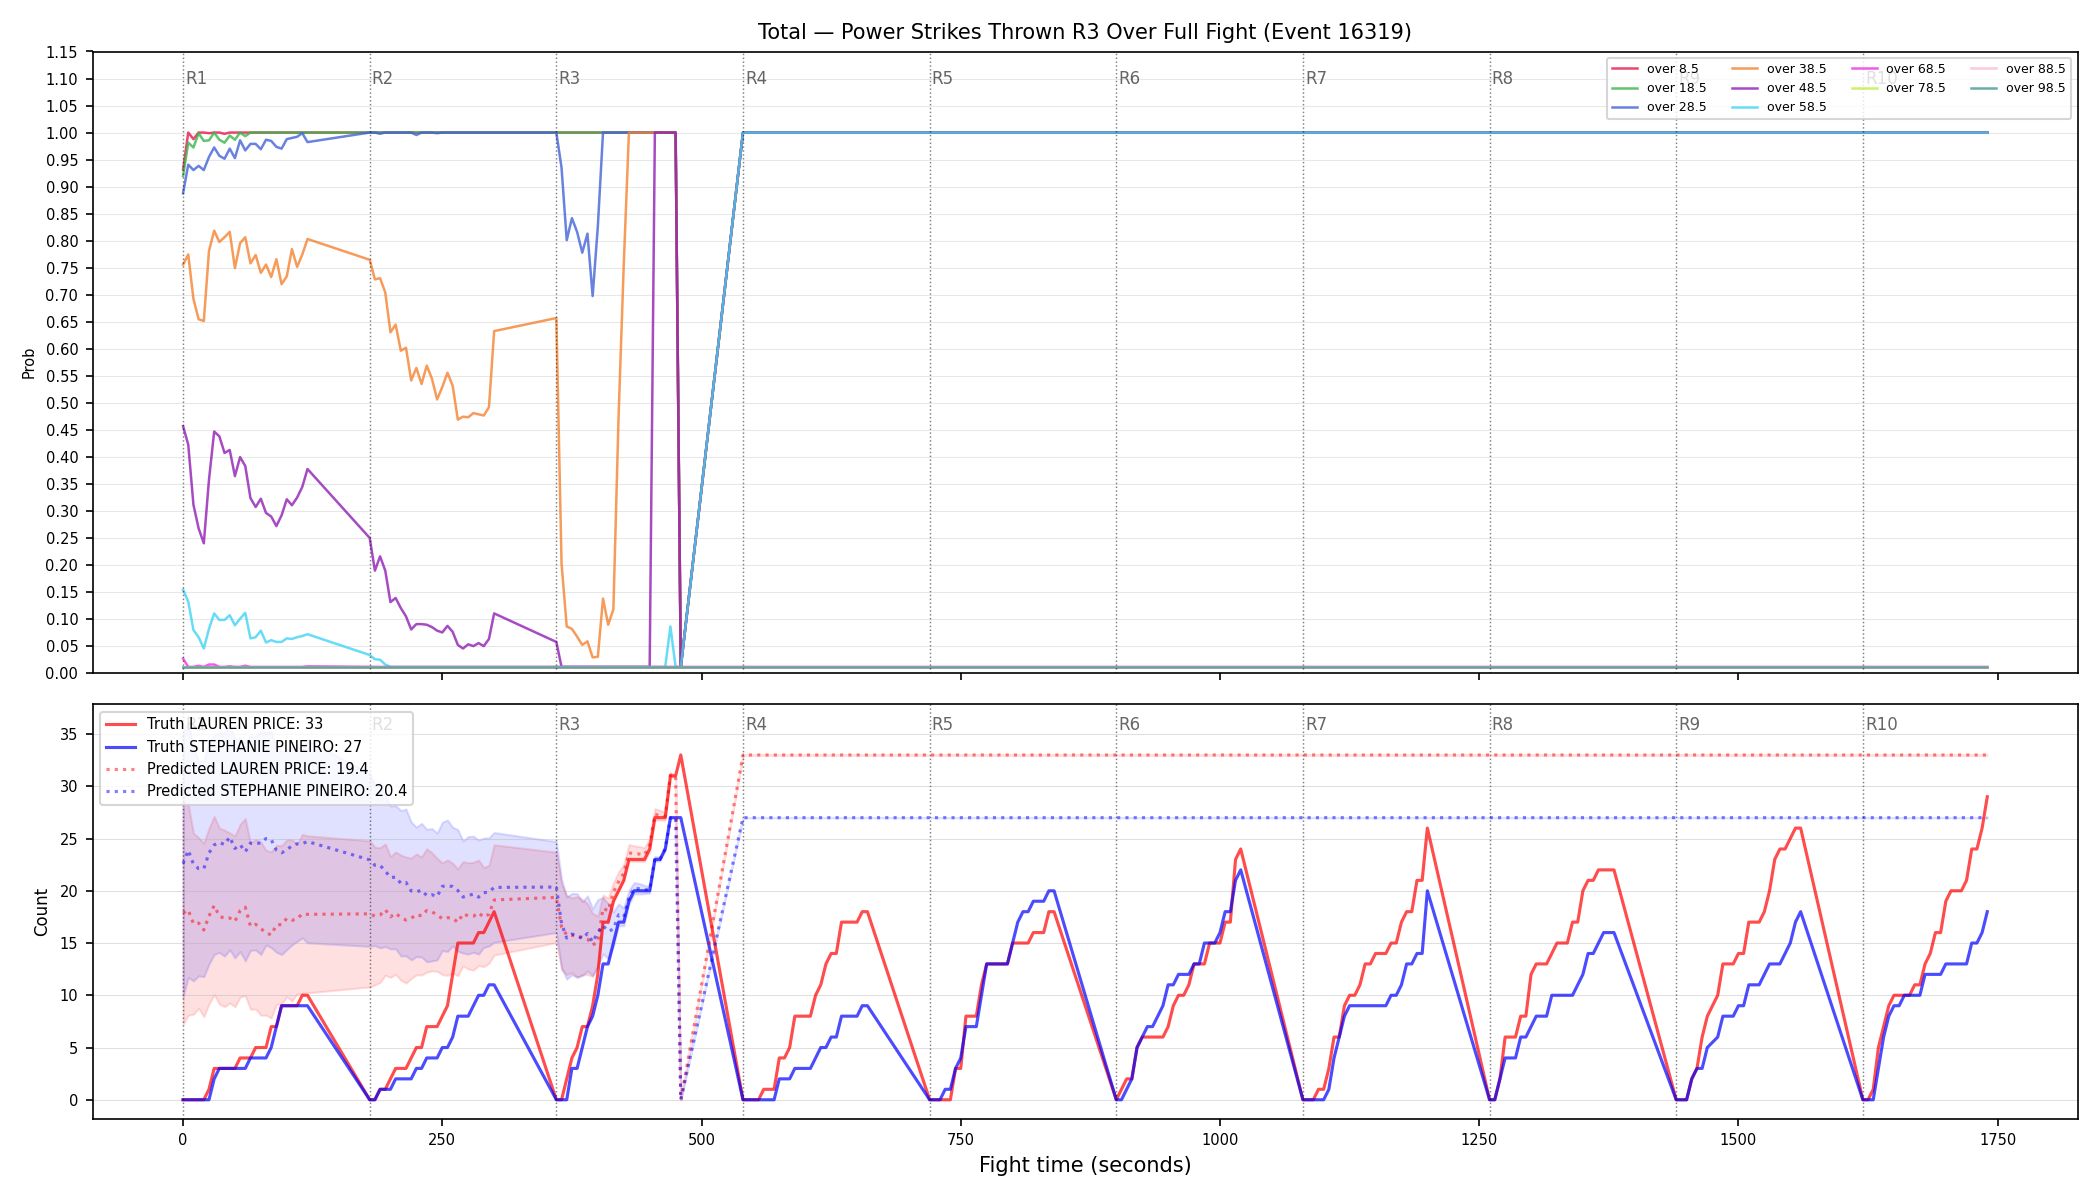Select the "1.00" tick on the Prob axis
2100x1200 pixels.
(x=62, y=133)
